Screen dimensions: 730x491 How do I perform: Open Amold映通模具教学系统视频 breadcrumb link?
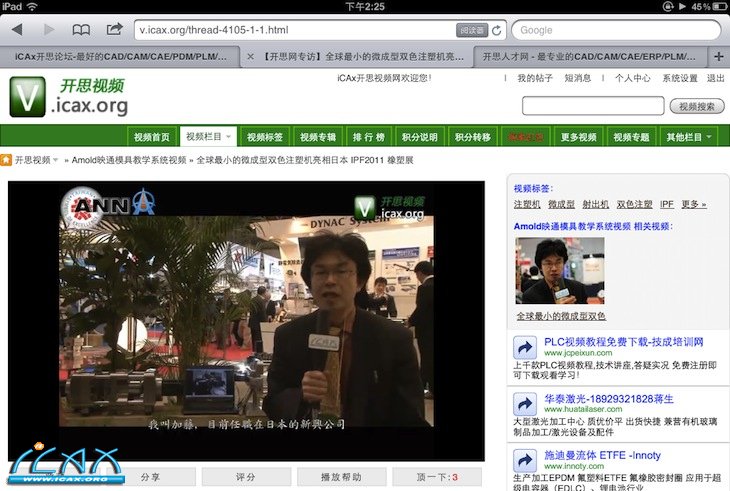point(129,160)
